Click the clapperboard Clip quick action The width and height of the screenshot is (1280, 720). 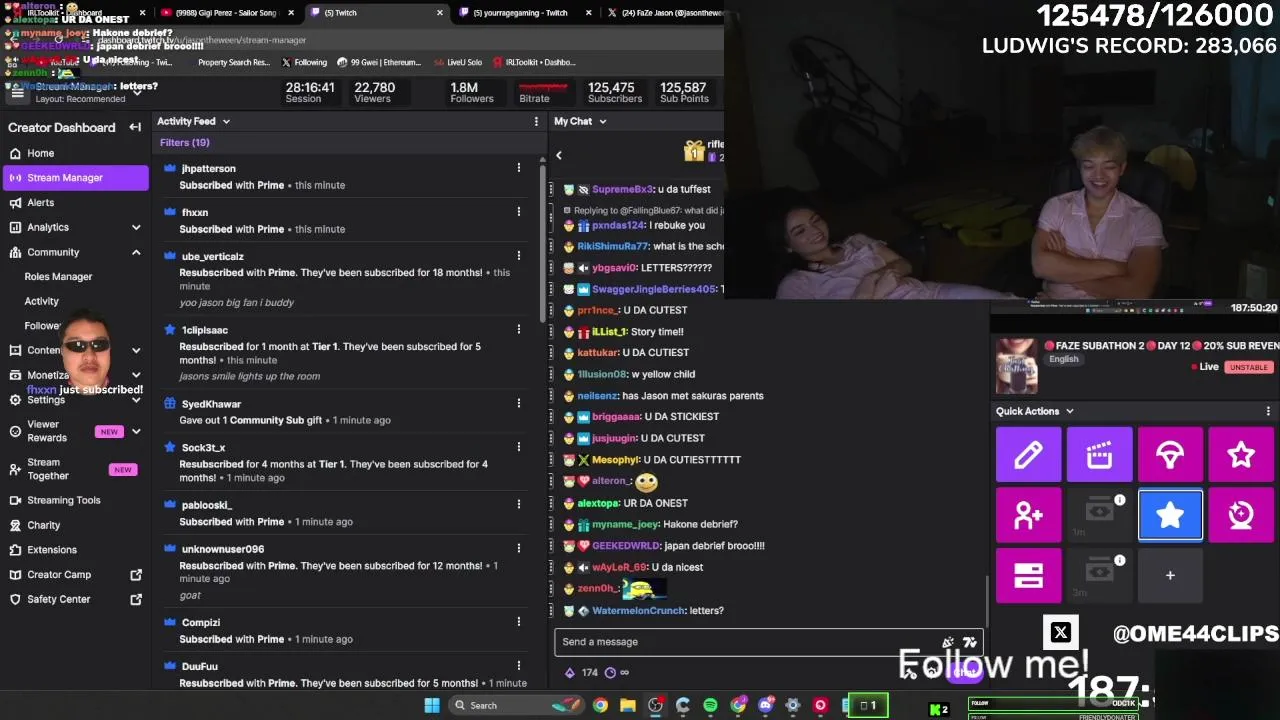click(x=1099, y=455)
